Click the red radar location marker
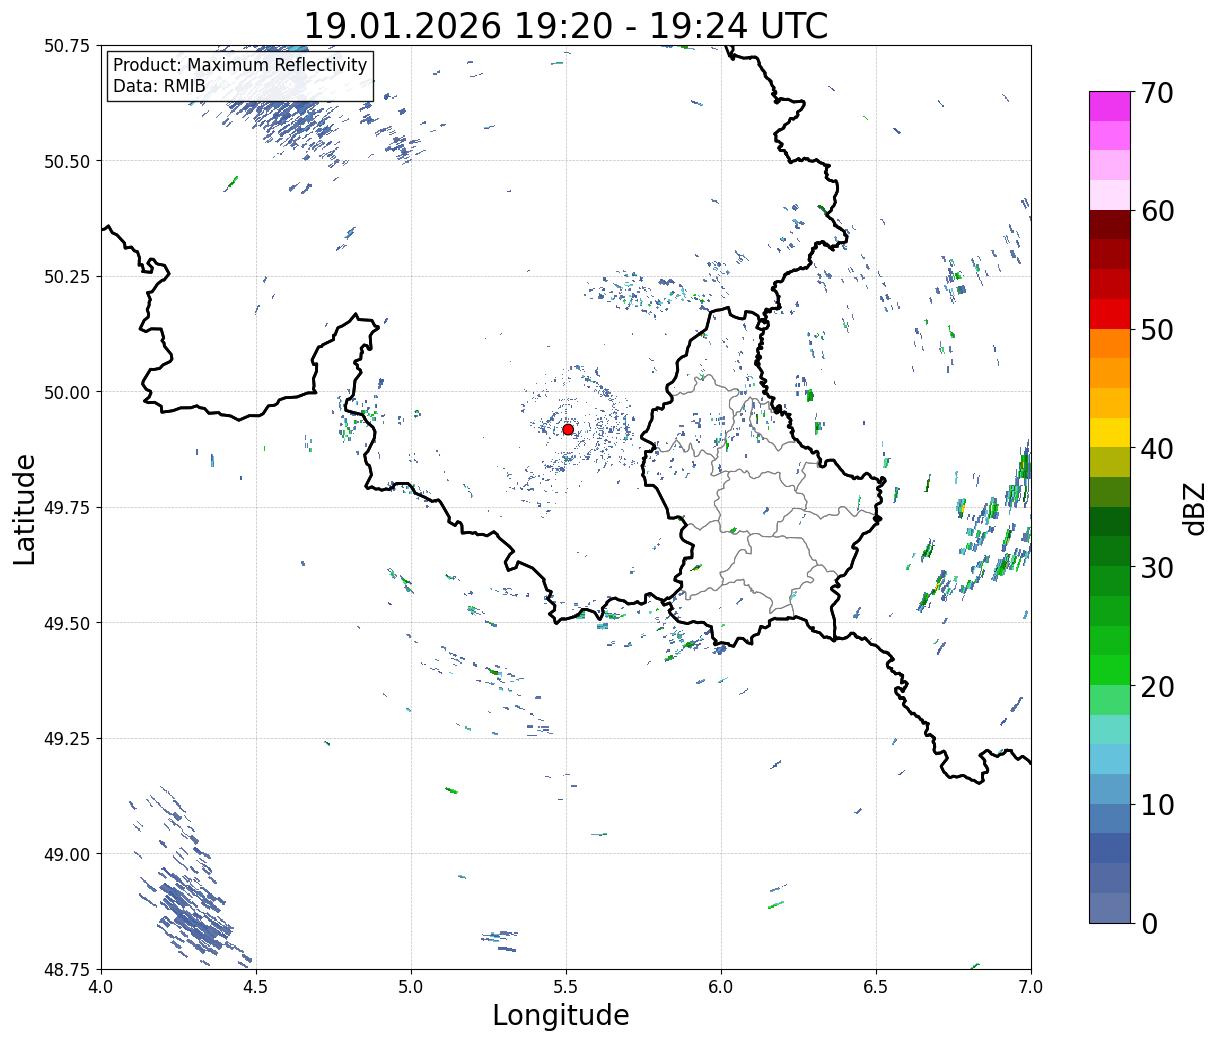 (x=568, y=429)
